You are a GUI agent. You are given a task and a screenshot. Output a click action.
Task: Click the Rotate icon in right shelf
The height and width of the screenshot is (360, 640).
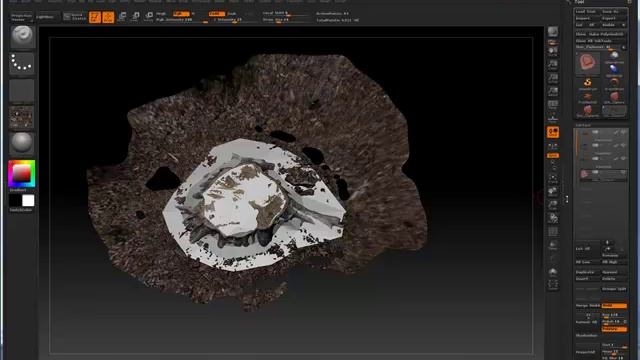point(553,218)
